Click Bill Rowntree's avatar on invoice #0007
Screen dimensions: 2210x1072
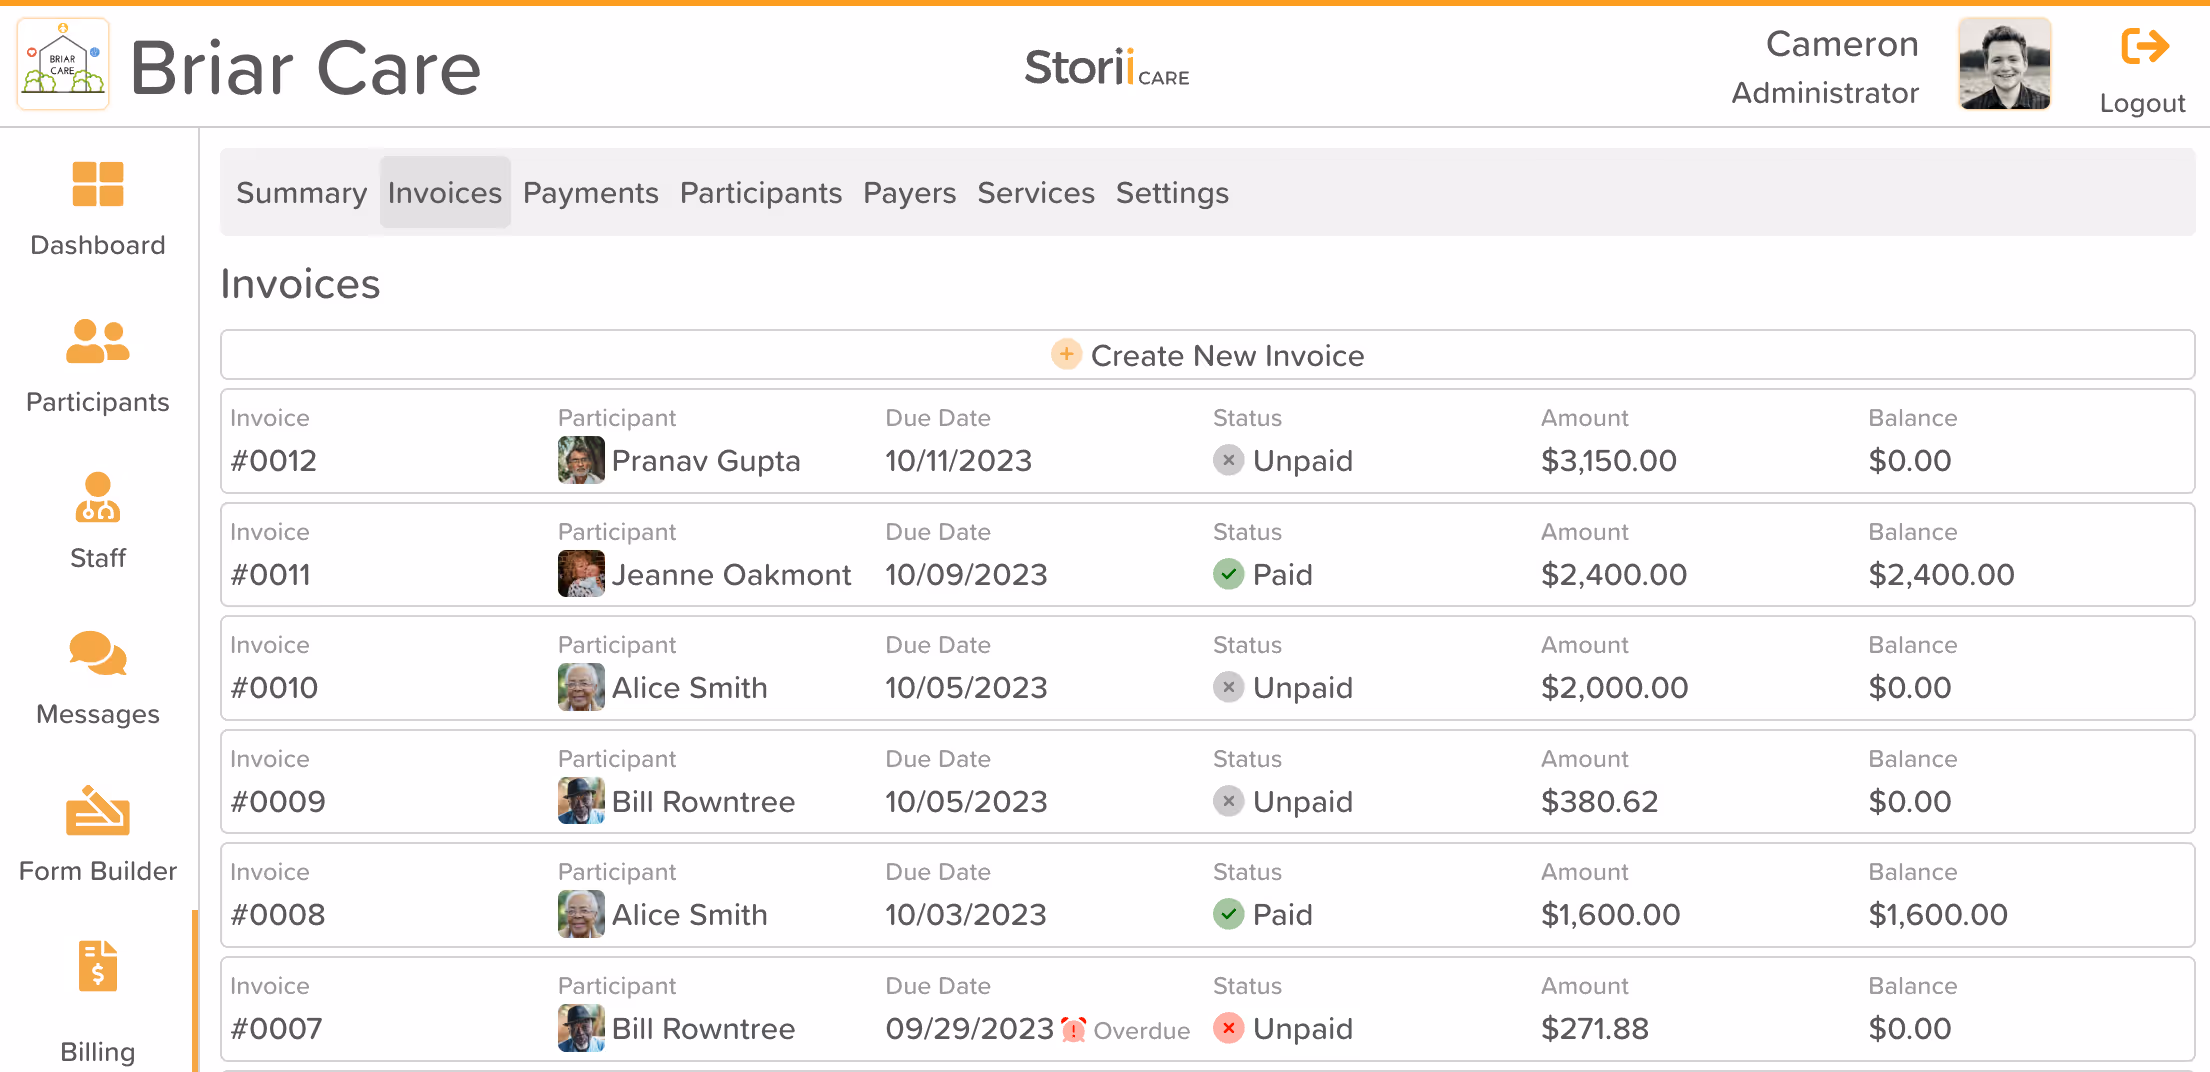point(581,1028)
